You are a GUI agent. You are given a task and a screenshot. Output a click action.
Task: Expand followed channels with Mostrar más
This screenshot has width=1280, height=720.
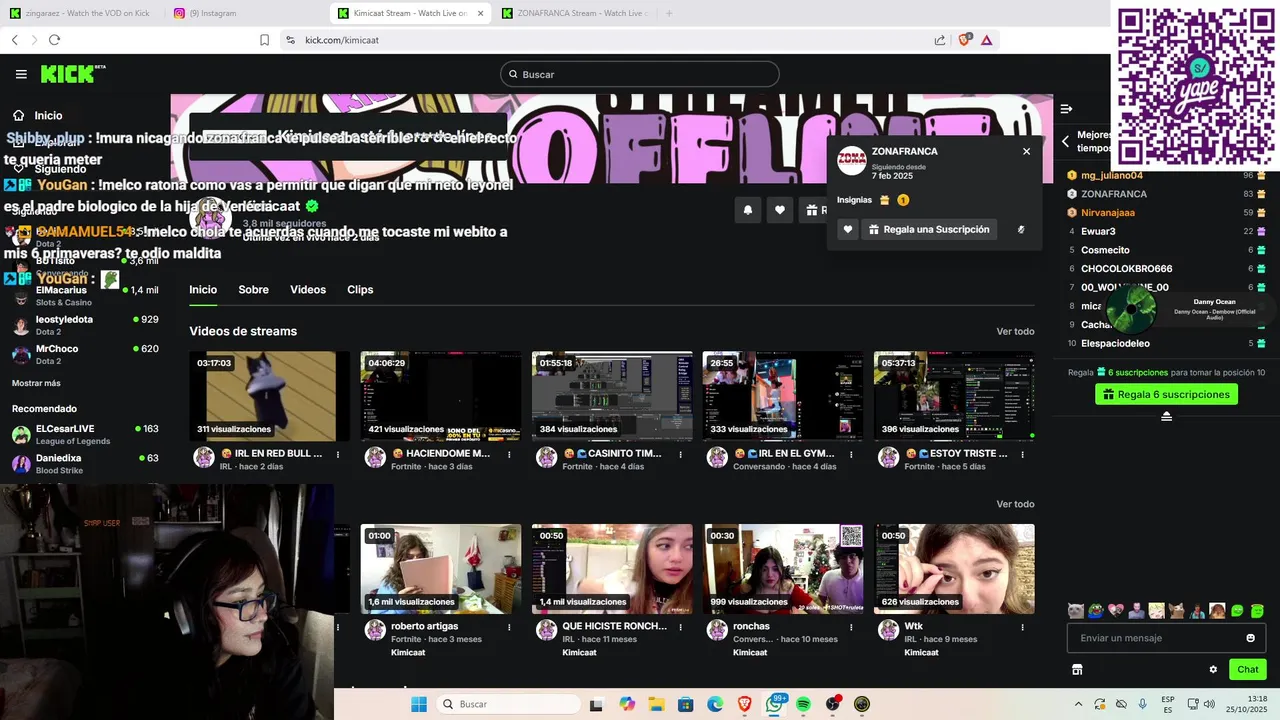click(x=36, y=383)
